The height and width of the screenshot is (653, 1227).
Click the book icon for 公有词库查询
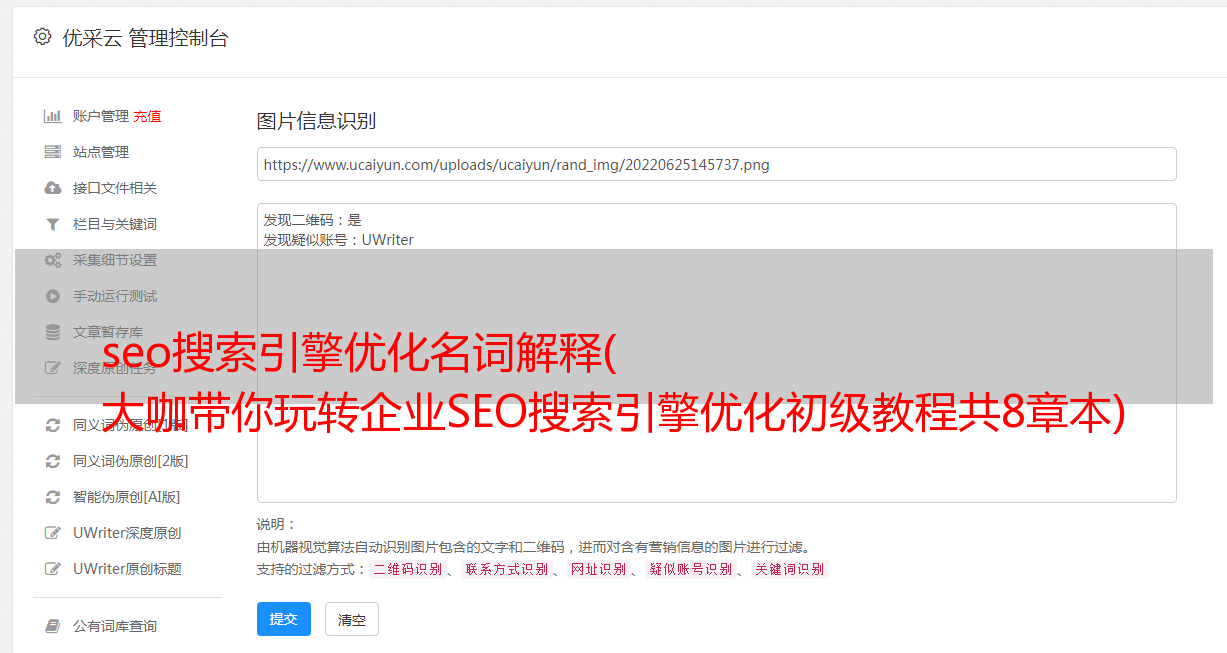53,626
